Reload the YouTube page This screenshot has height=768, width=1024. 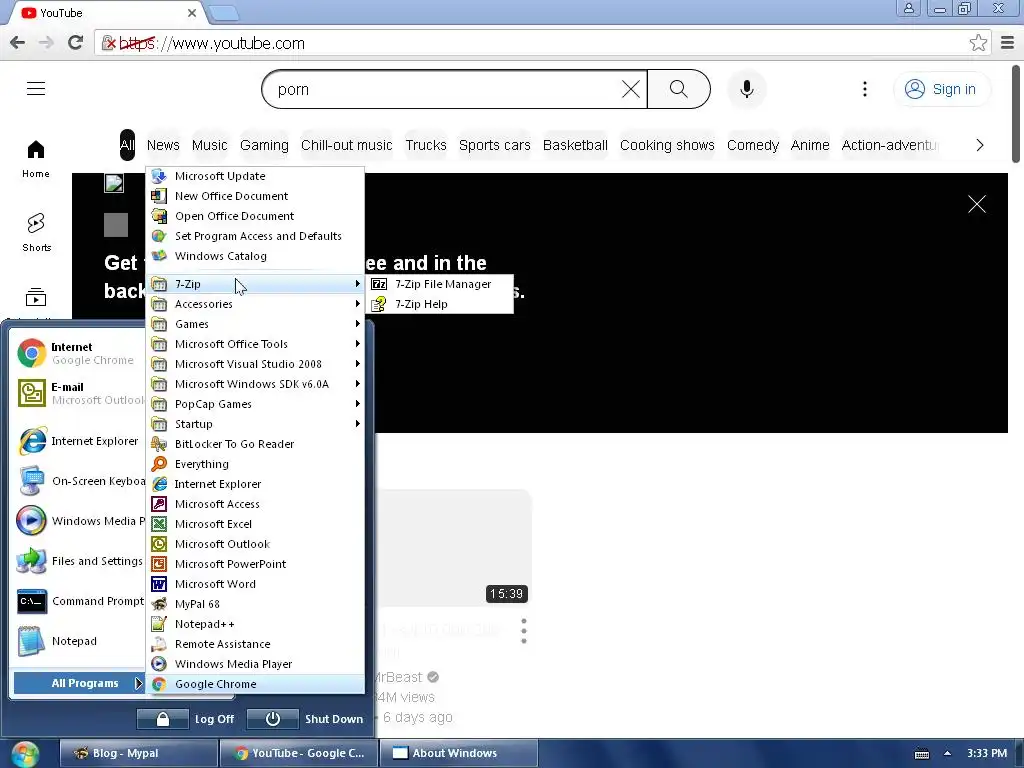point(75,43)
